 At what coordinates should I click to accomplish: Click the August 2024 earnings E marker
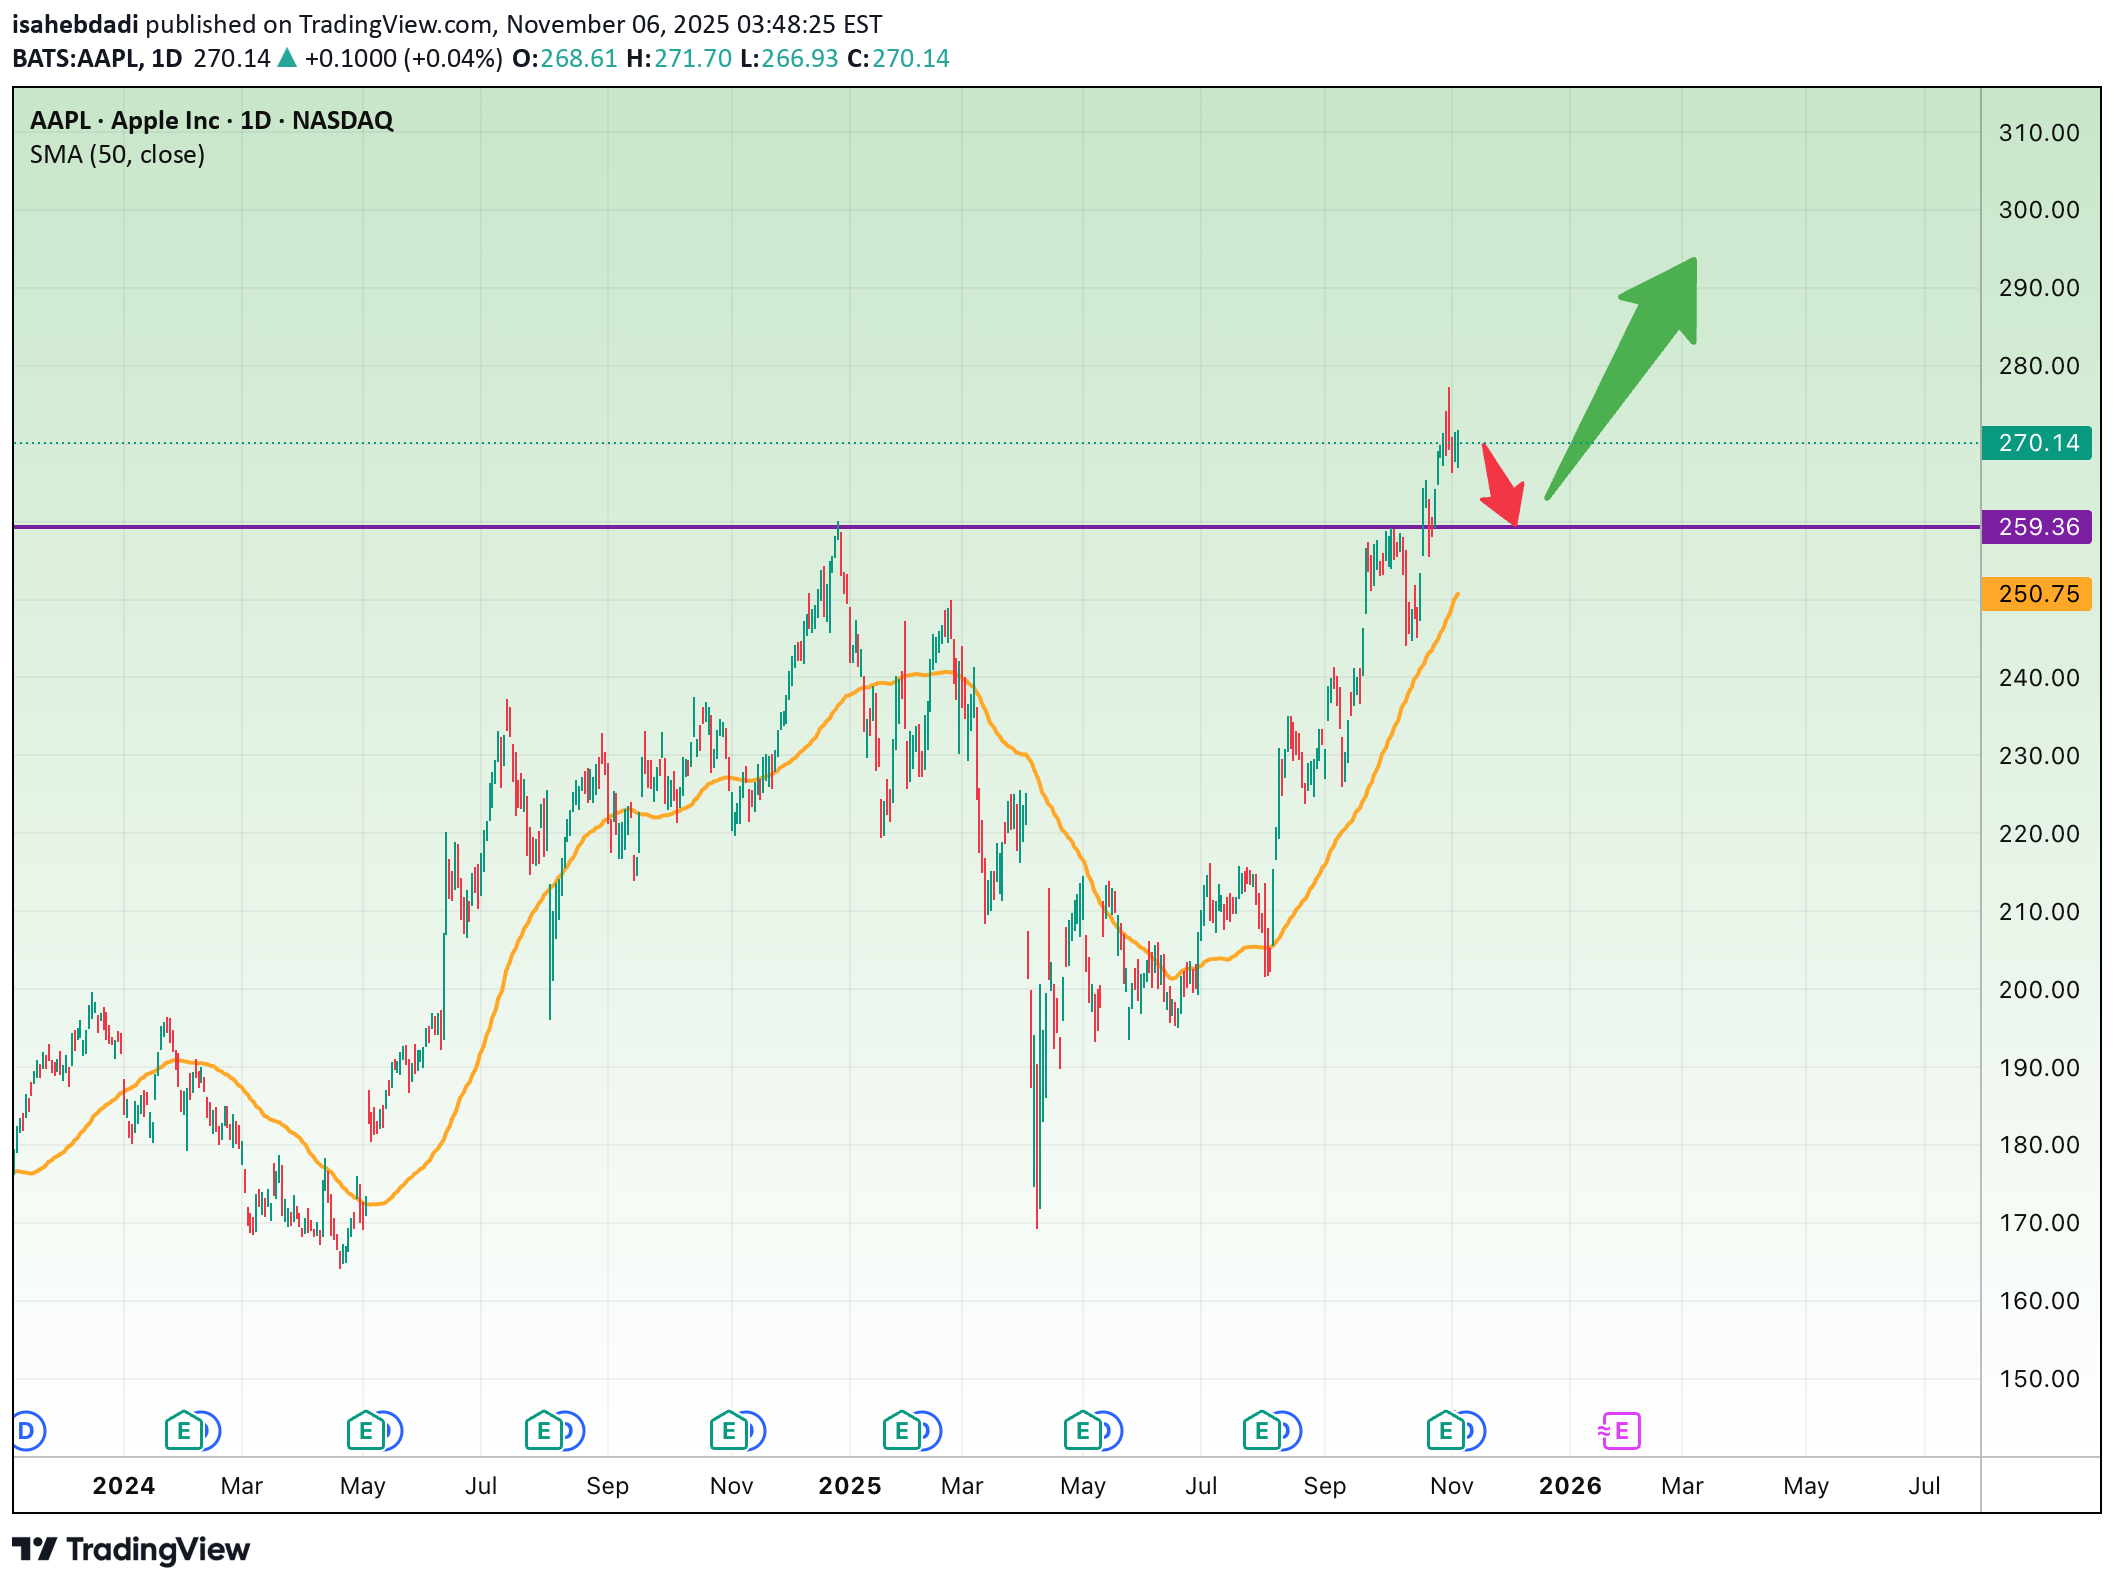tap(543, 1431)
